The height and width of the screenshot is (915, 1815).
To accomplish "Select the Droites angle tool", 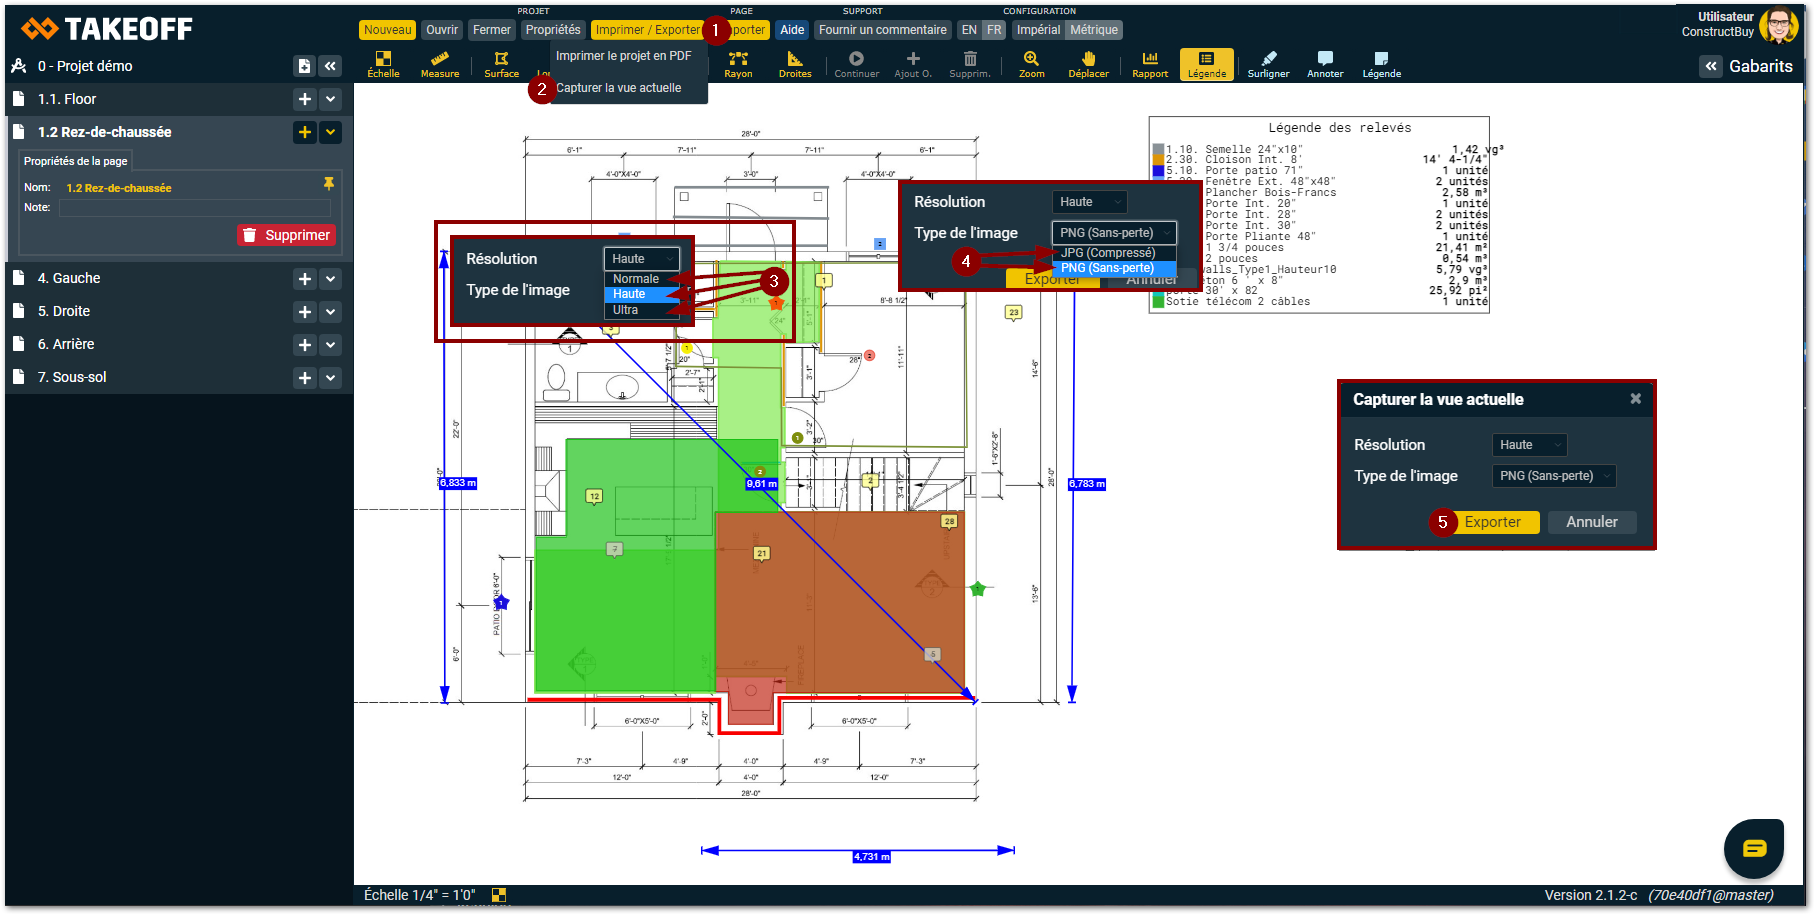I will pyautogui.click(x=795, y=65).
